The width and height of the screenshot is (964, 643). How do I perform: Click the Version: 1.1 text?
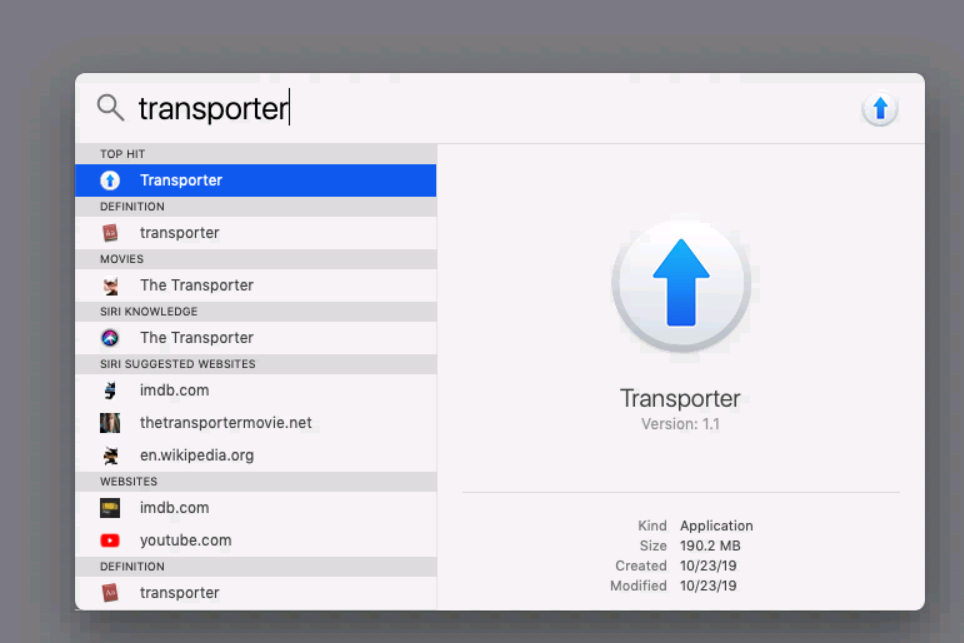pos(680,424)
